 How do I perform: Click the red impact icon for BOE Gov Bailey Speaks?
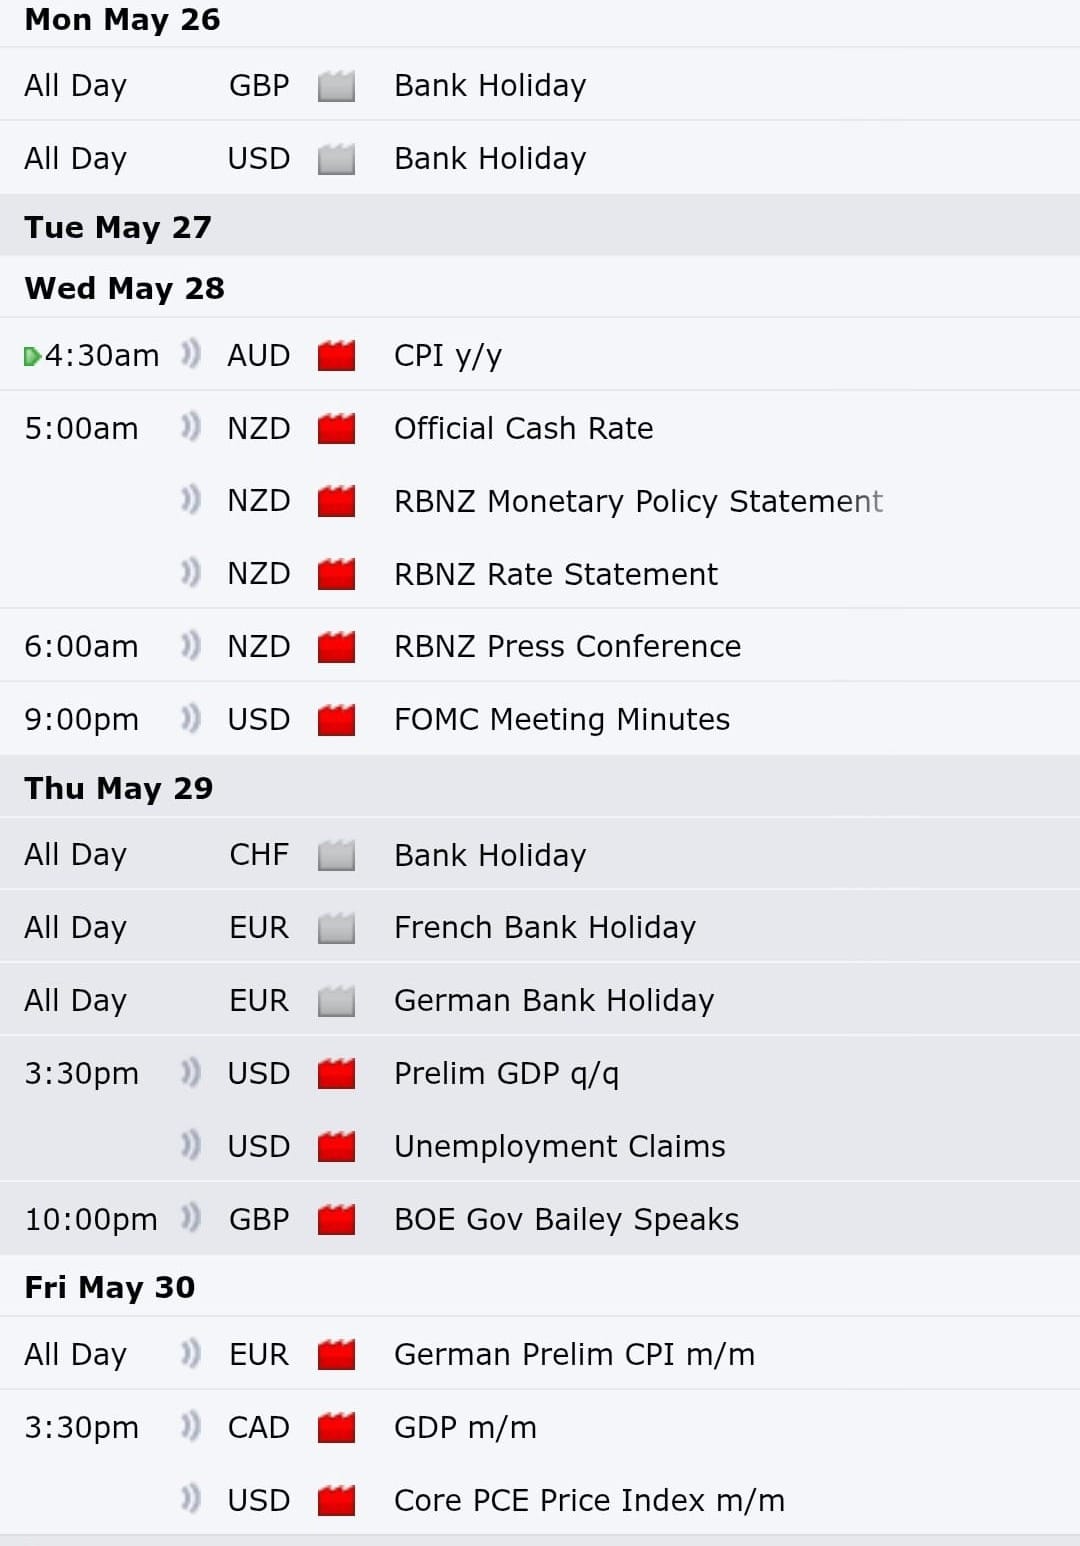click(336, 1219)
